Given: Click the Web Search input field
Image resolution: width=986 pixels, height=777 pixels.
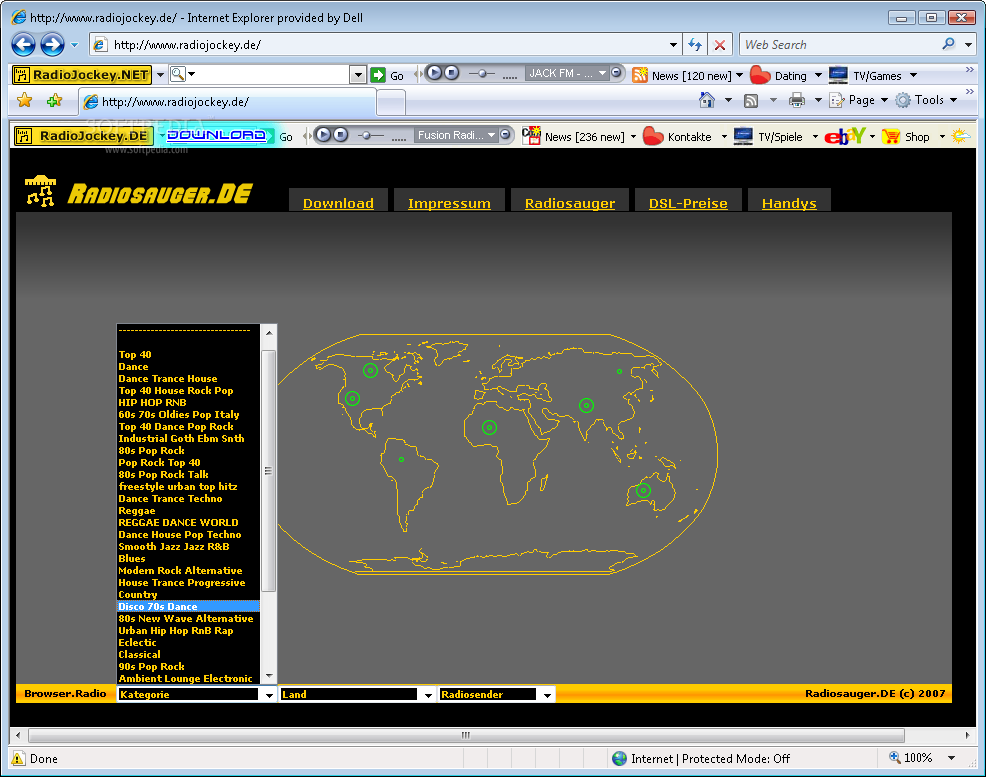Looking at the screenshot, I should point(839,45).
